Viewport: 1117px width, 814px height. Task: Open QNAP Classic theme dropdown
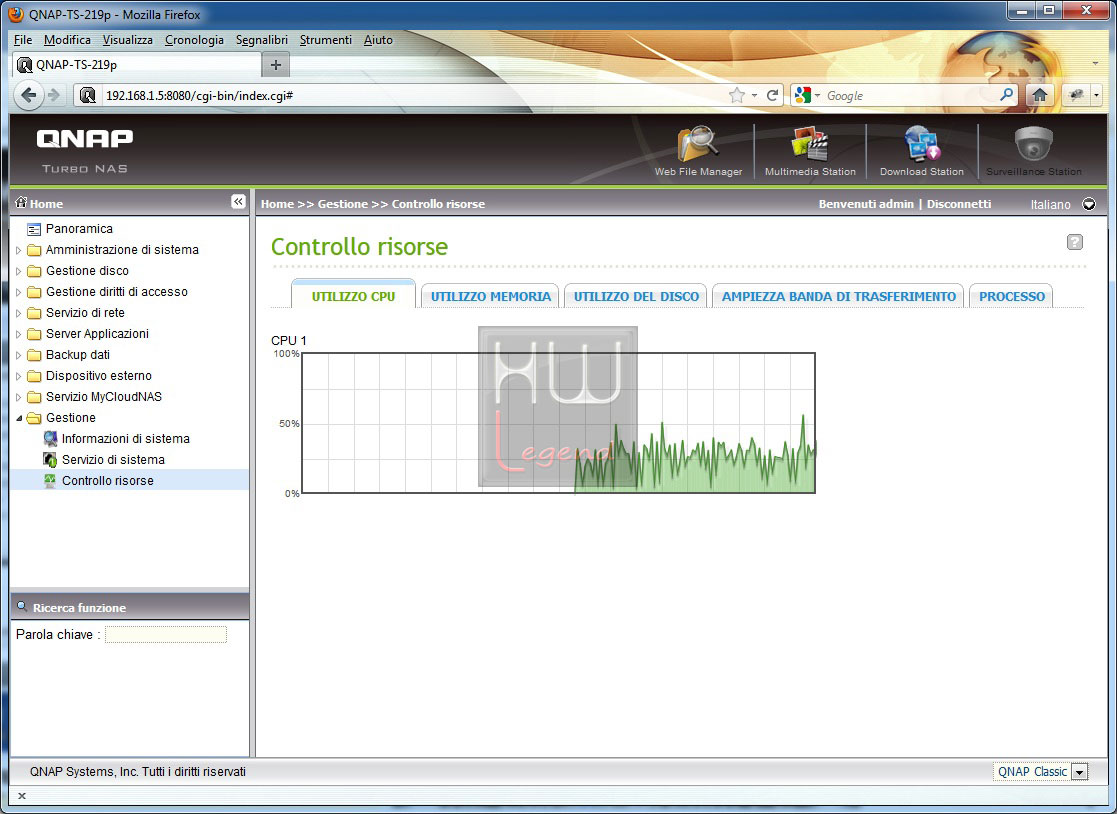(1080, 772)
